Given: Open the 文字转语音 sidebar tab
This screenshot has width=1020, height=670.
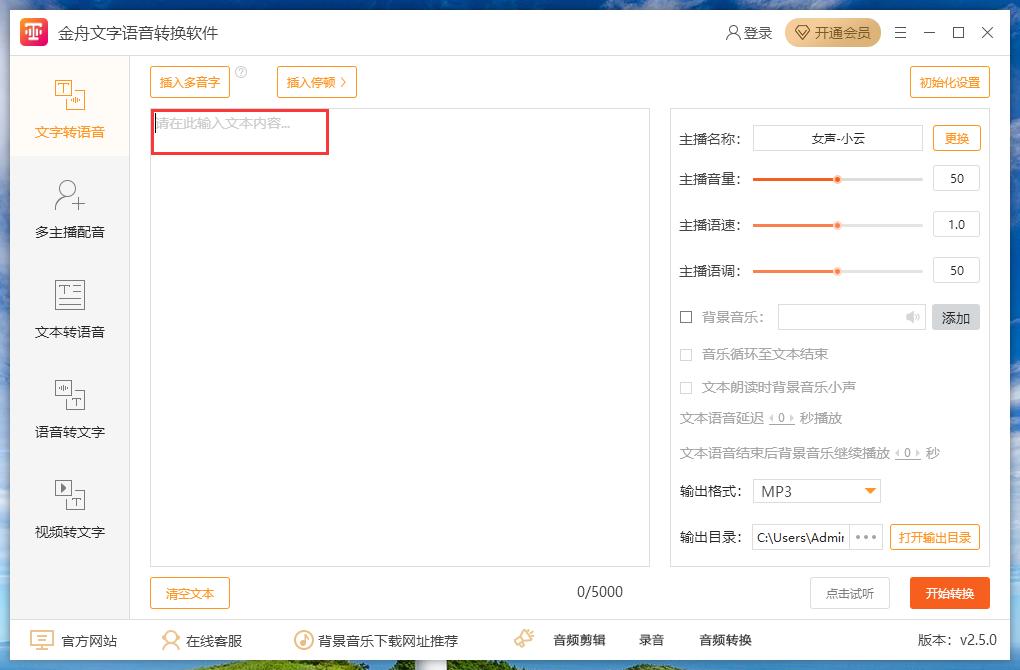Looking at the screenshot, I should click(x=70, y=108).
